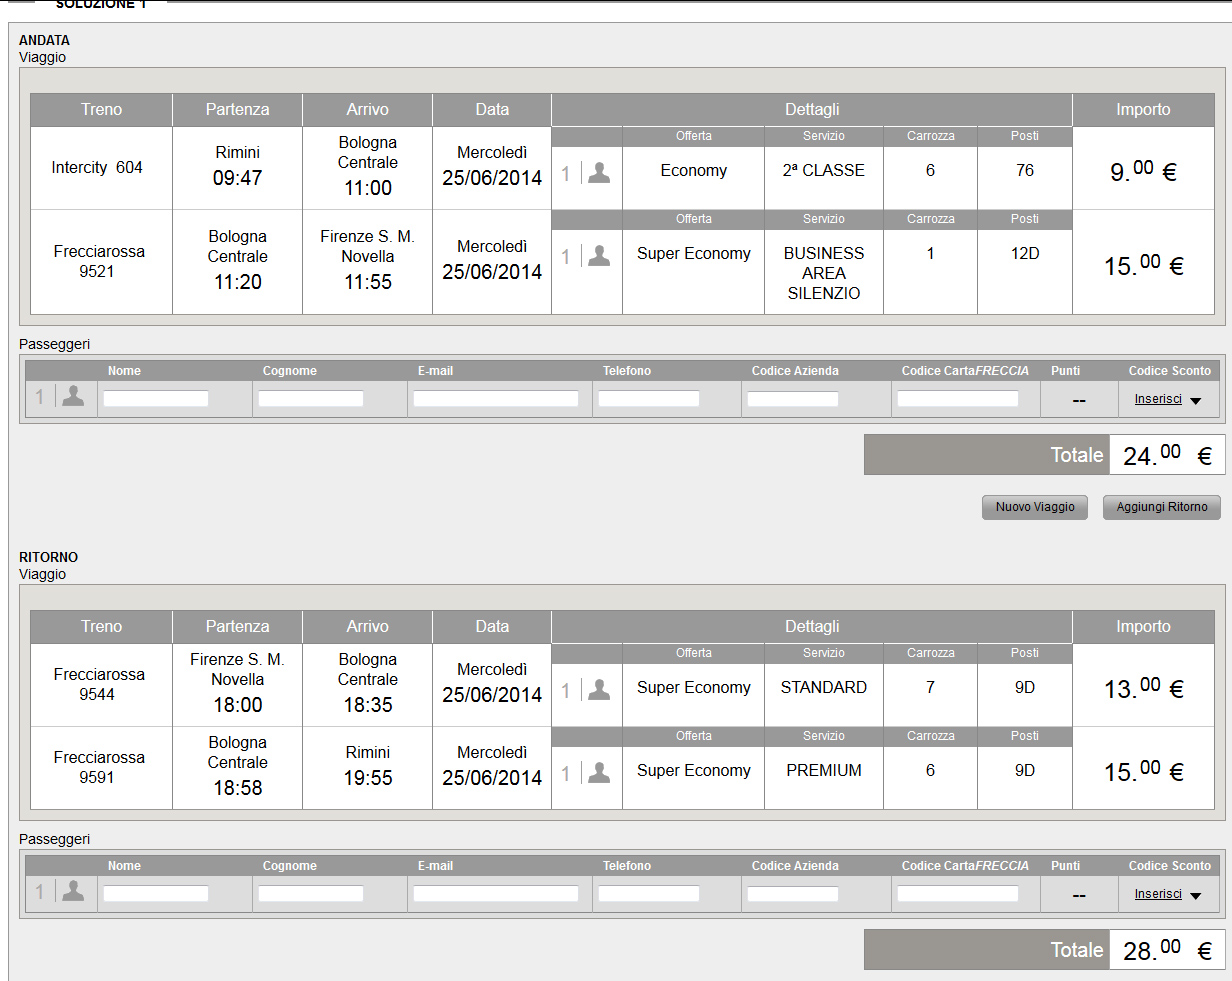Click passenger icon in Frecciarossa 9521 row

click(599, 256)
